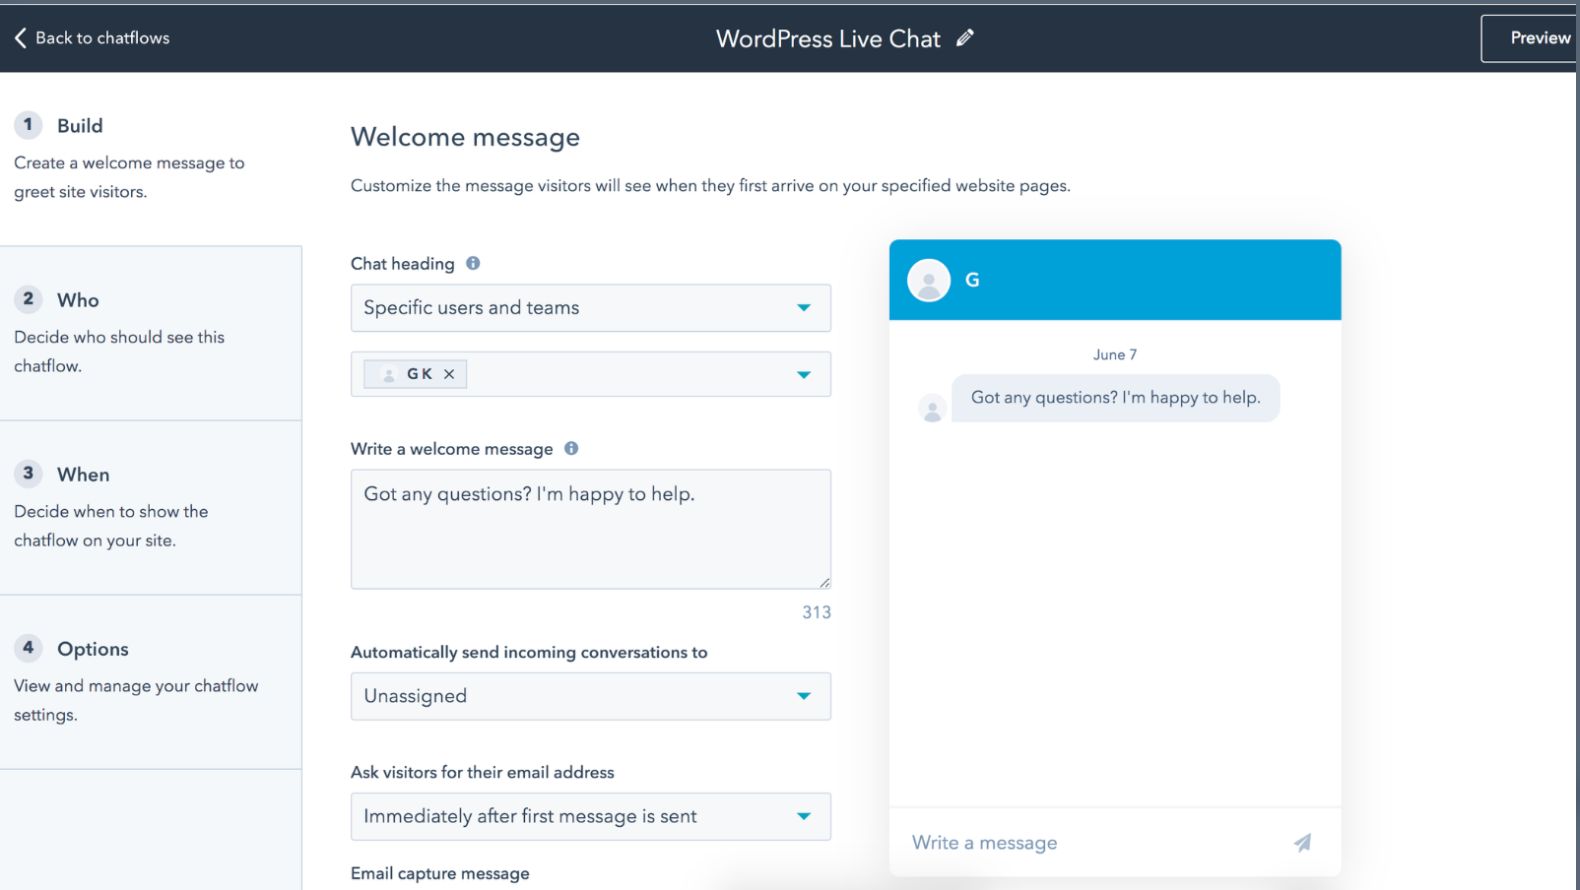Click the Back to chatflows link
The height and width of the screenshot is (890, 1580).
(101, 37)
